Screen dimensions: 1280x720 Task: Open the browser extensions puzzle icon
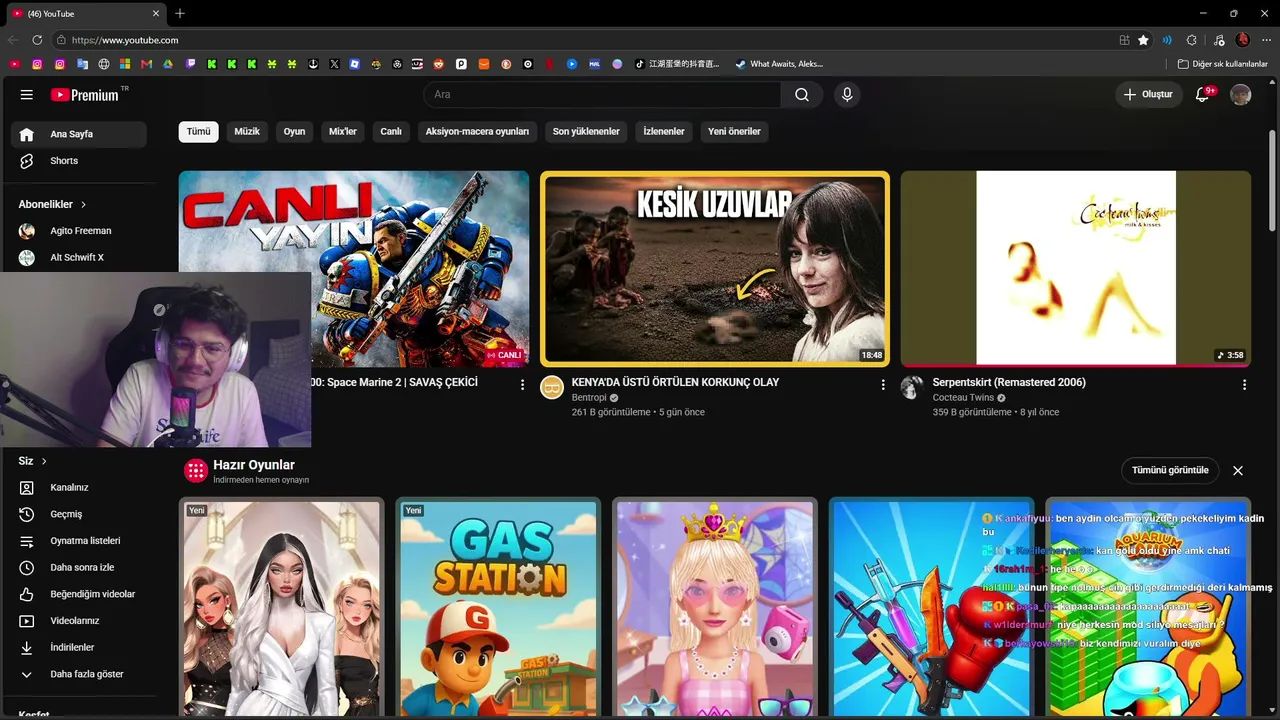click(1191, 40)
